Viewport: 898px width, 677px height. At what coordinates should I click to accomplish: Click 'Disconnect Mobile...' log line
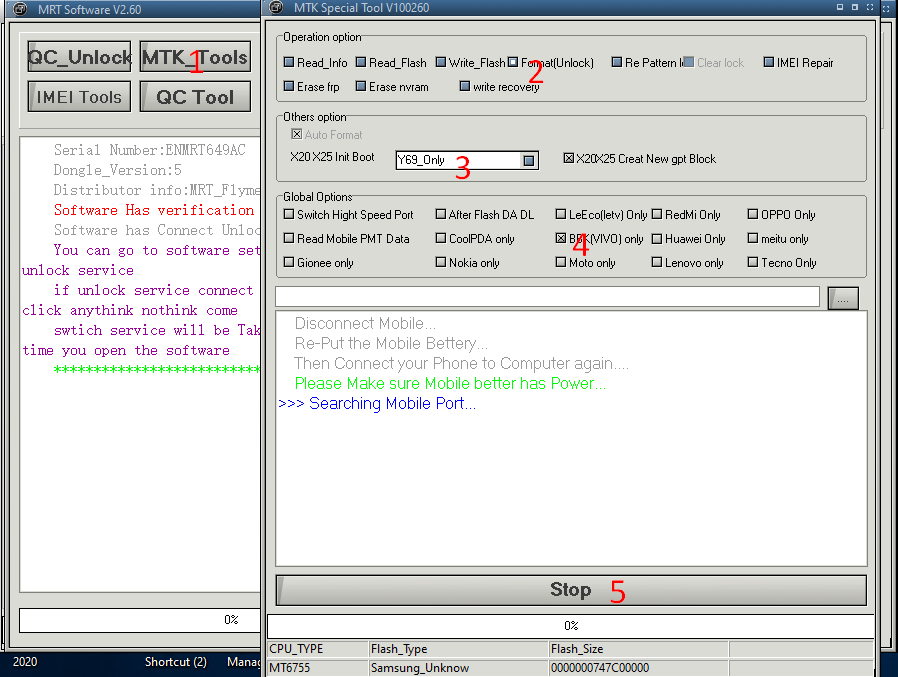pyautogui.click(x=365, y=324)
